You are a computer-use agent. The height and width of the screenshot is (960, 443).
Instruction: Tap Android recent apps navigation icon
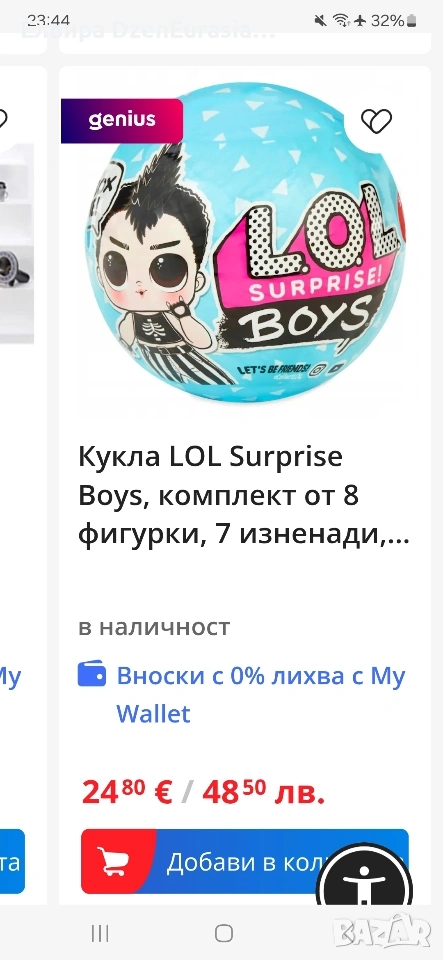[x=100, y=933]
